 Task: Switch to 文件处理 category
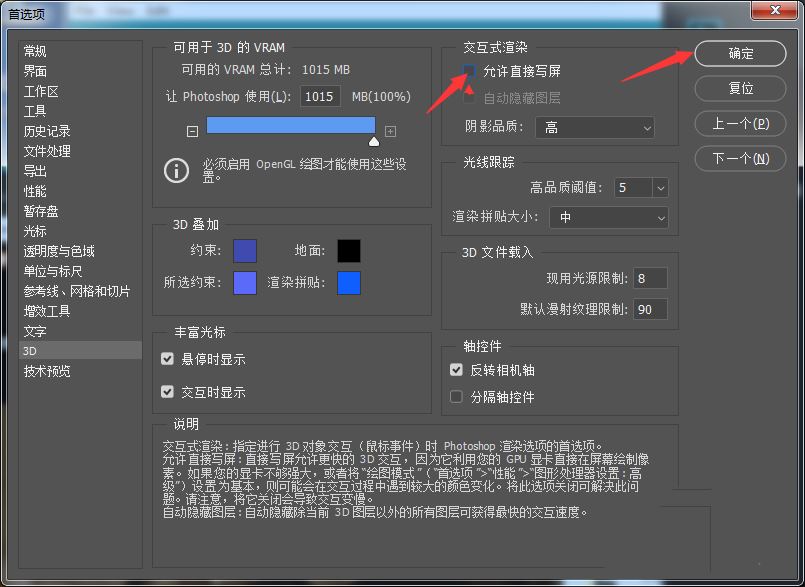click(x=47, y=151)
